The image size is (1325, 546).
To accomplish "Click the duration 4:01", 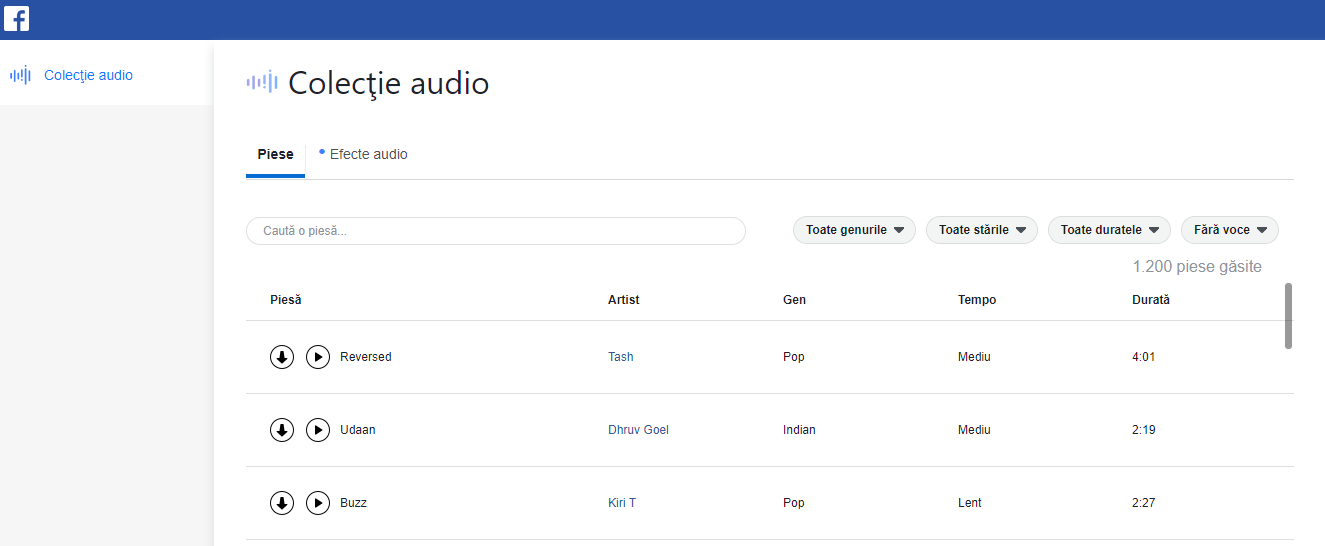I will point(1144,357).
